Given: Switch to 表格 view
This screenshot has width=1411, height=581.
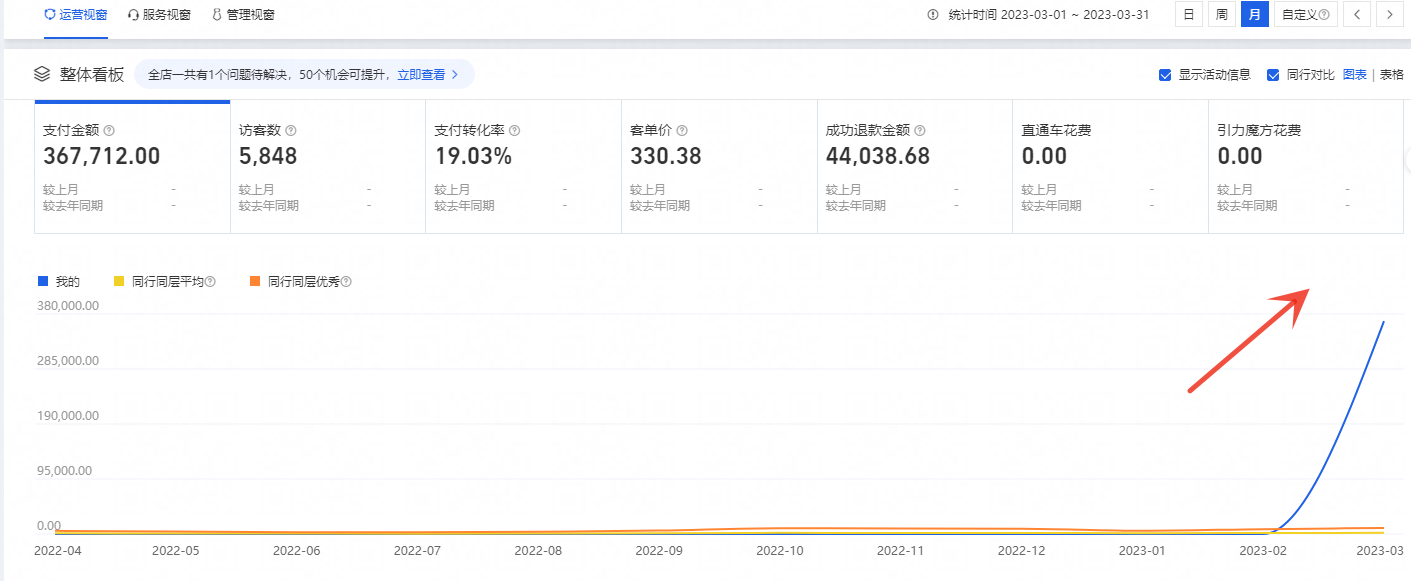Looking at the screenshot, I should (1392, 75).
